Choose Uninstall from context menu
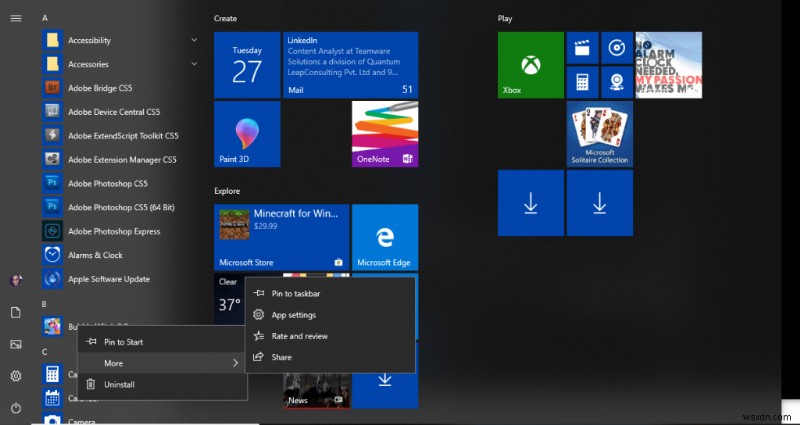 click(162, 384)
